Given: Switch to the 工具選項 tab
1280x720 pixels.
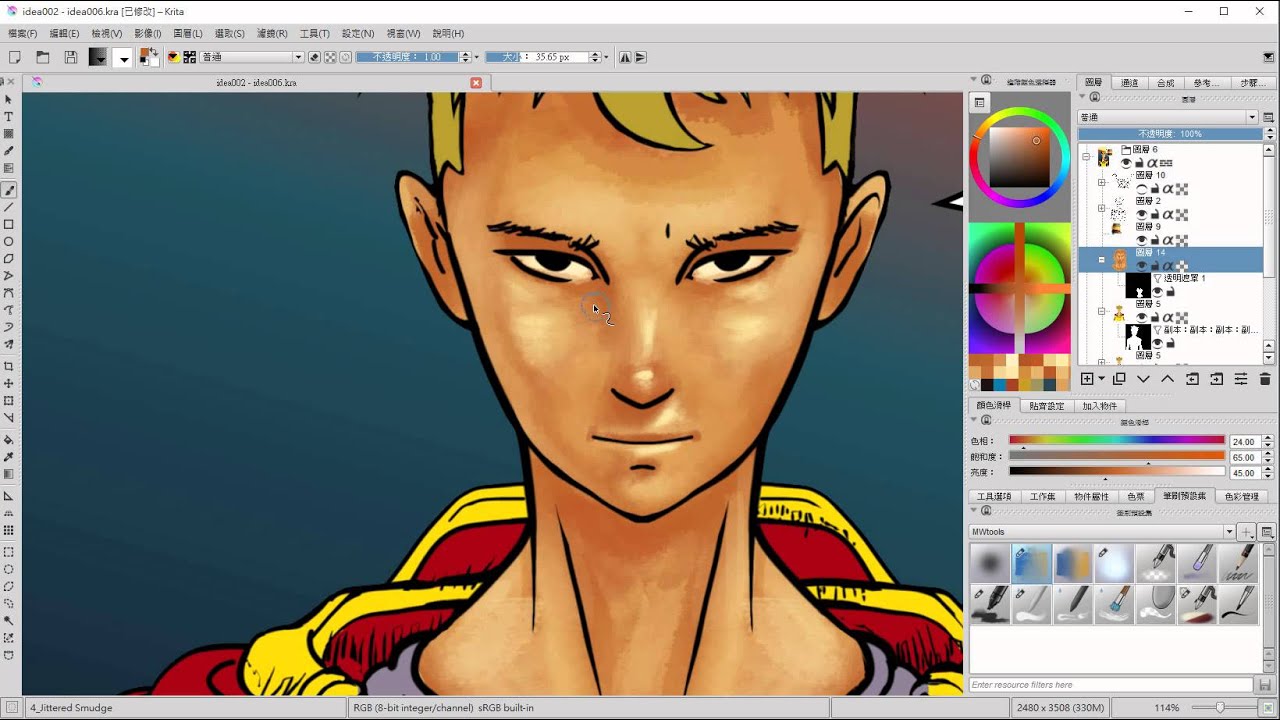Looking at the screenshot, I should [994, 496].
